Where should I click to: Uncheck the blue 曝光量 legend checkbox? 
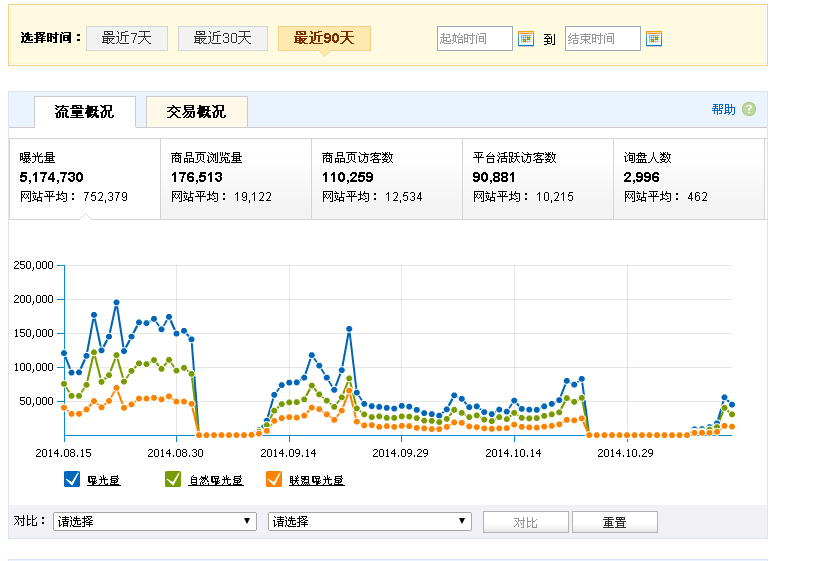tap(72, 479)
